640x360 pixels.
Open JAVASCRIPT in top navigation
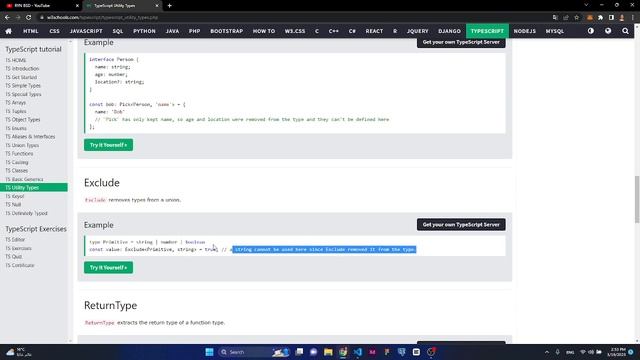[x=86, y=31]
